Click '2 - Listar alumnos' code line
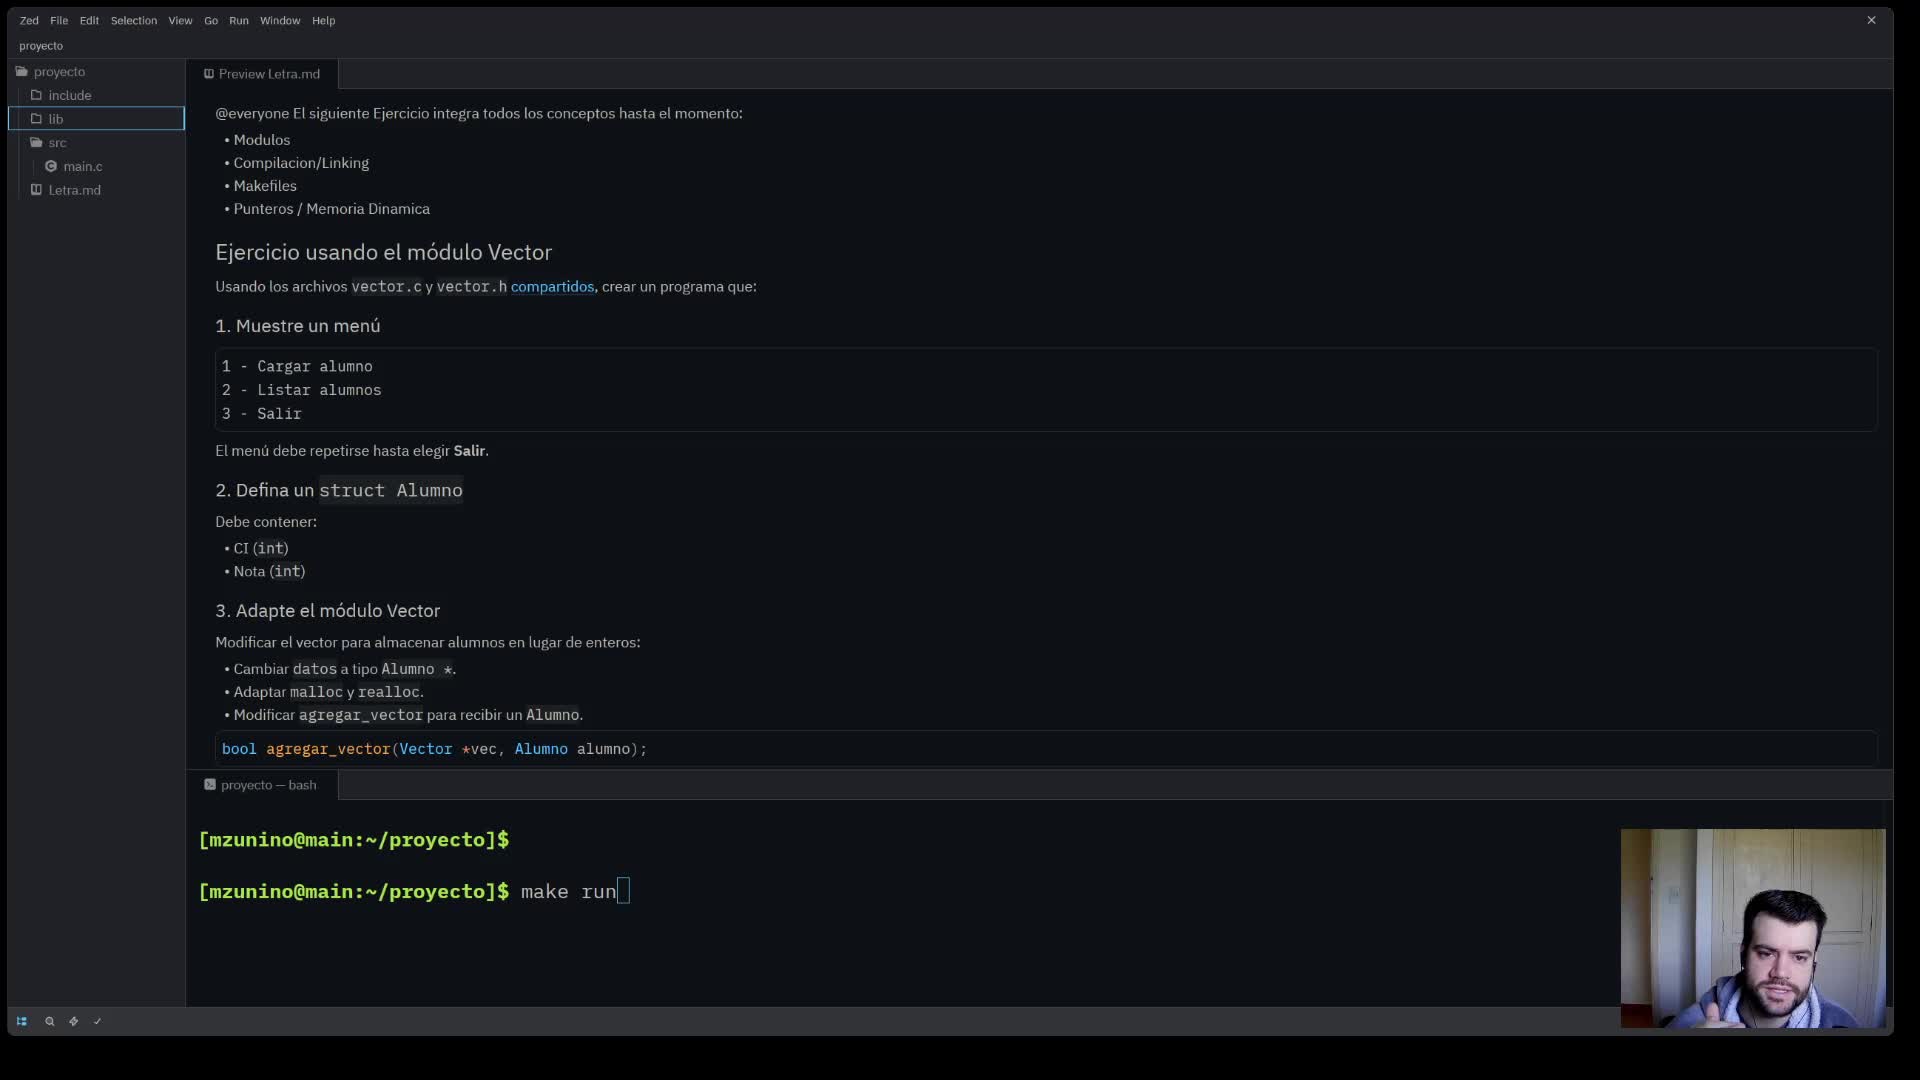The image size is (1920, 1080). coord(301,390)
